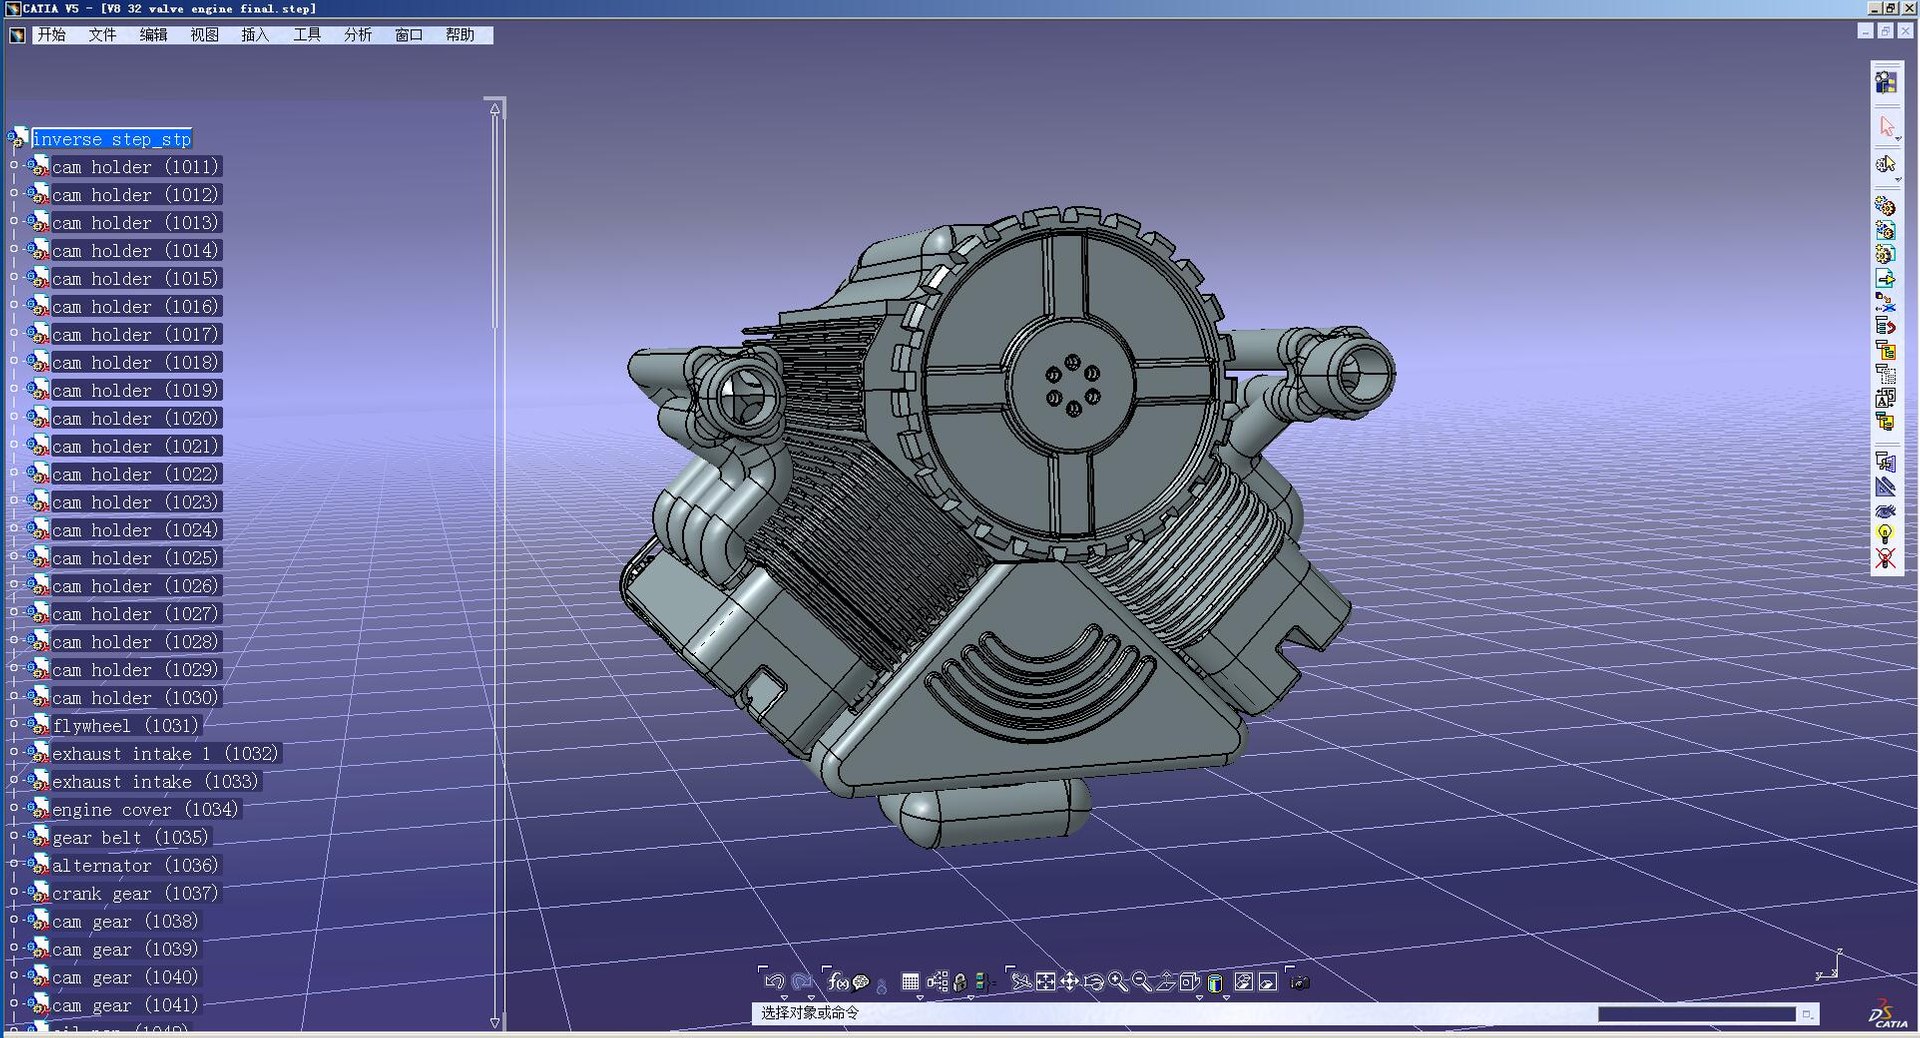Select the Fly Mode airplane icon
This screenshot has height=1038, width=1920.
pos(1022,982)
